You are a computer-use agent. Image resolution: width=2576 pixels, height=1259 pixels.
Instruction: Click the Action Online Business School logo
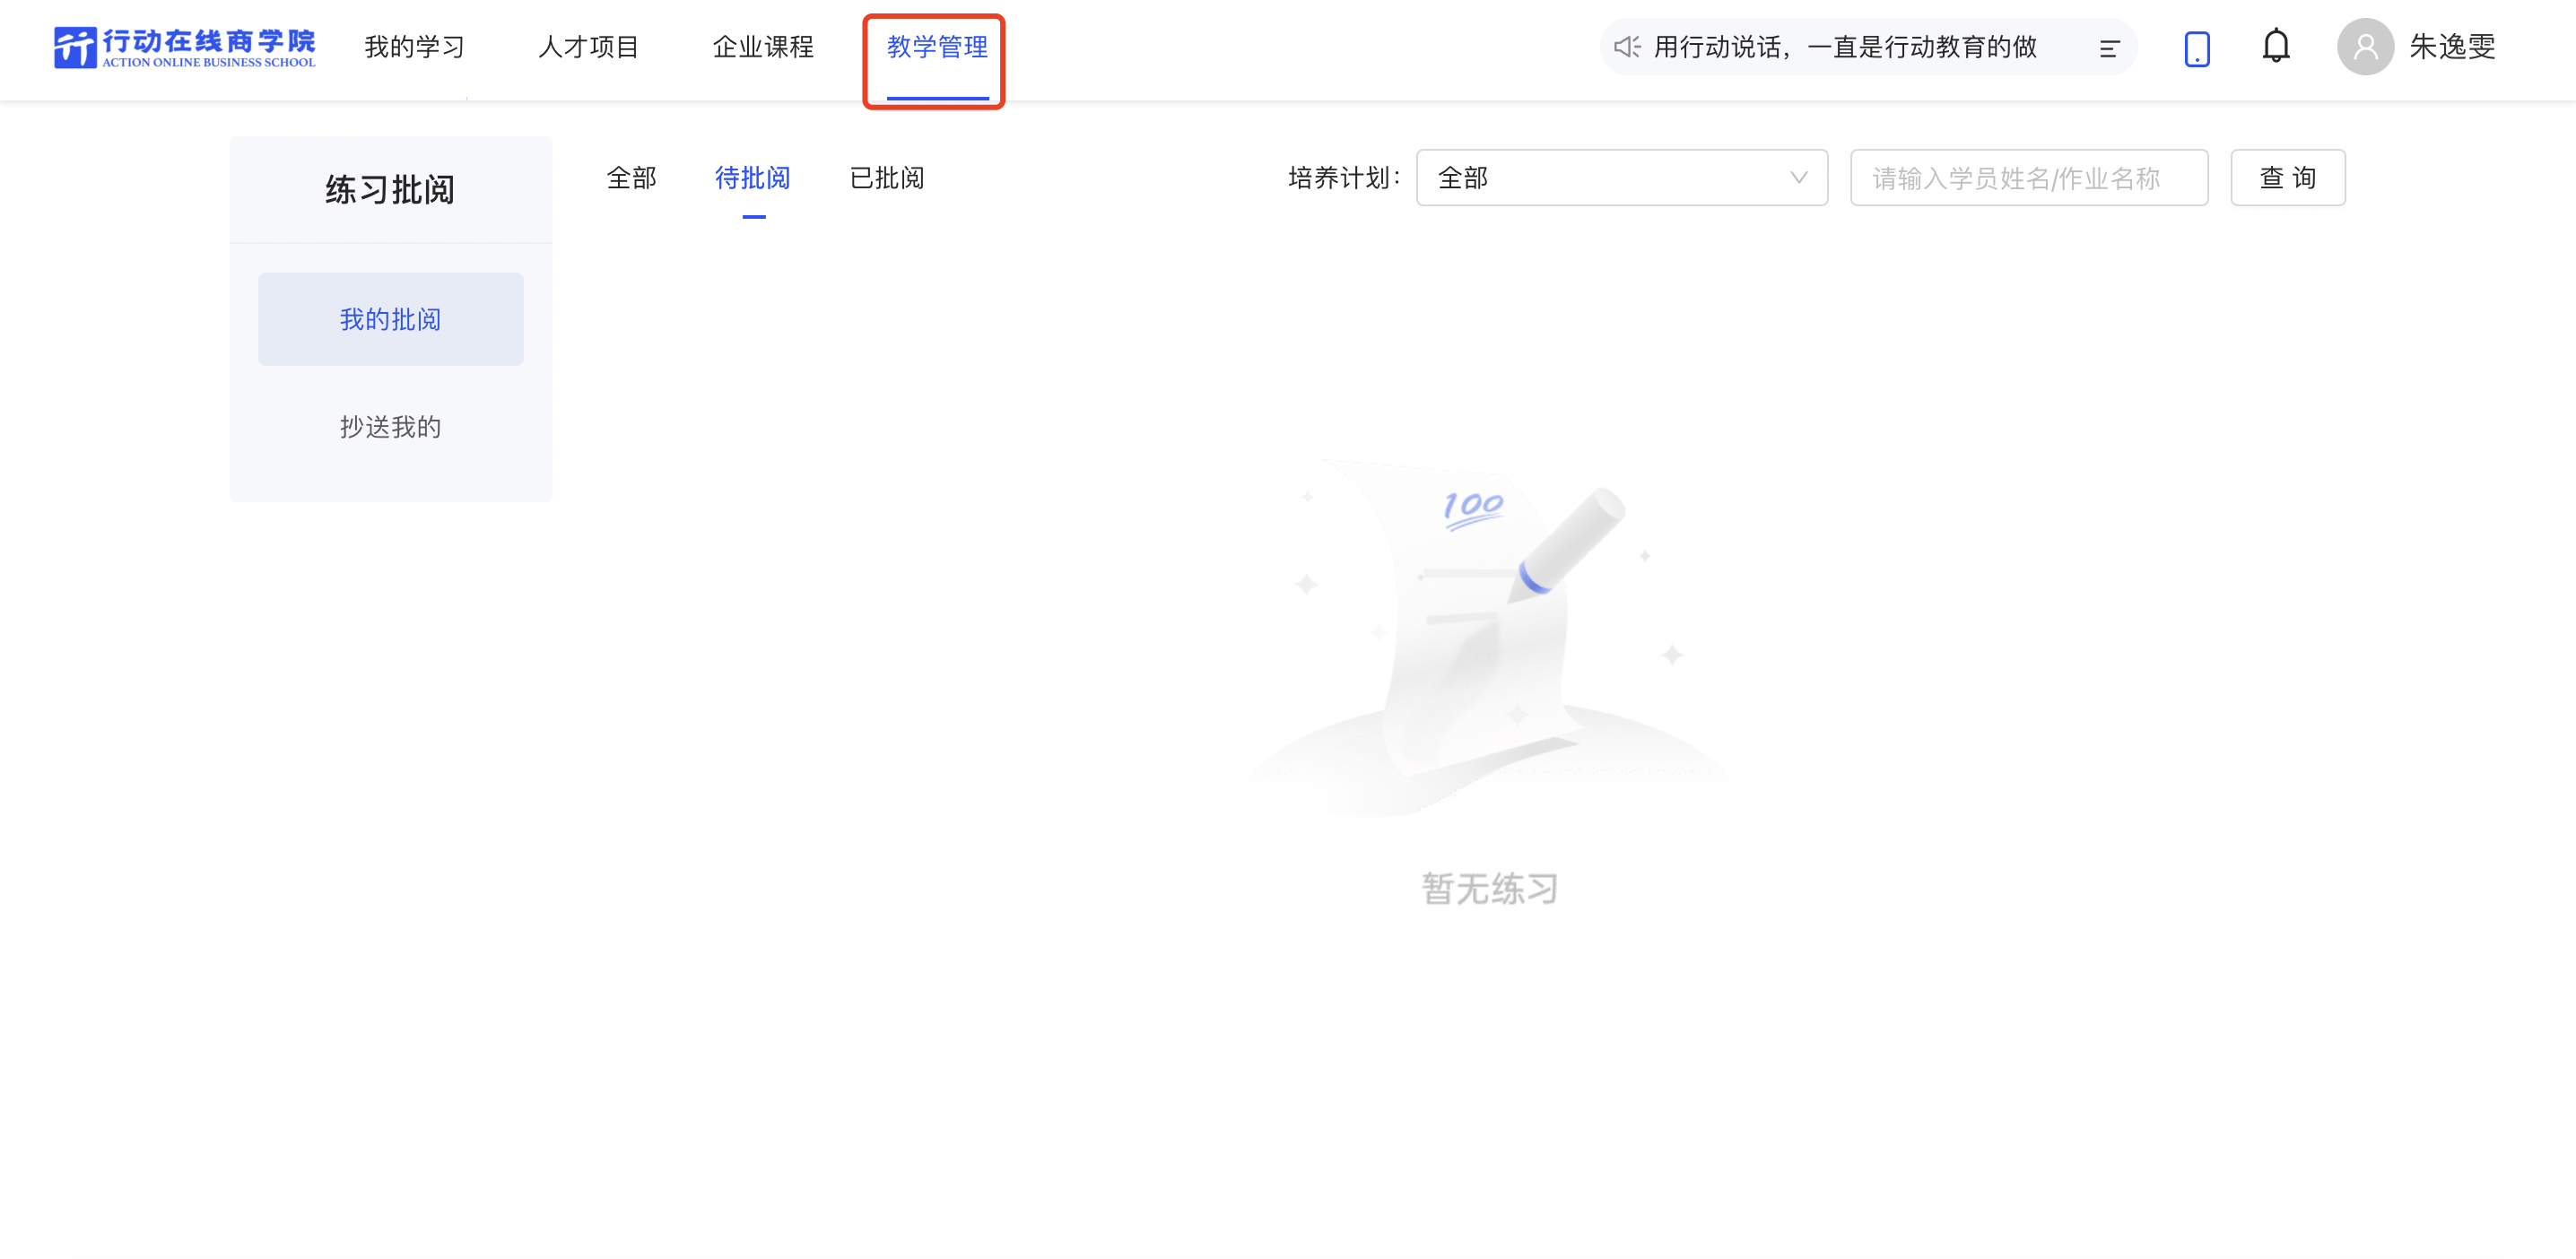[x=185, y=47]
